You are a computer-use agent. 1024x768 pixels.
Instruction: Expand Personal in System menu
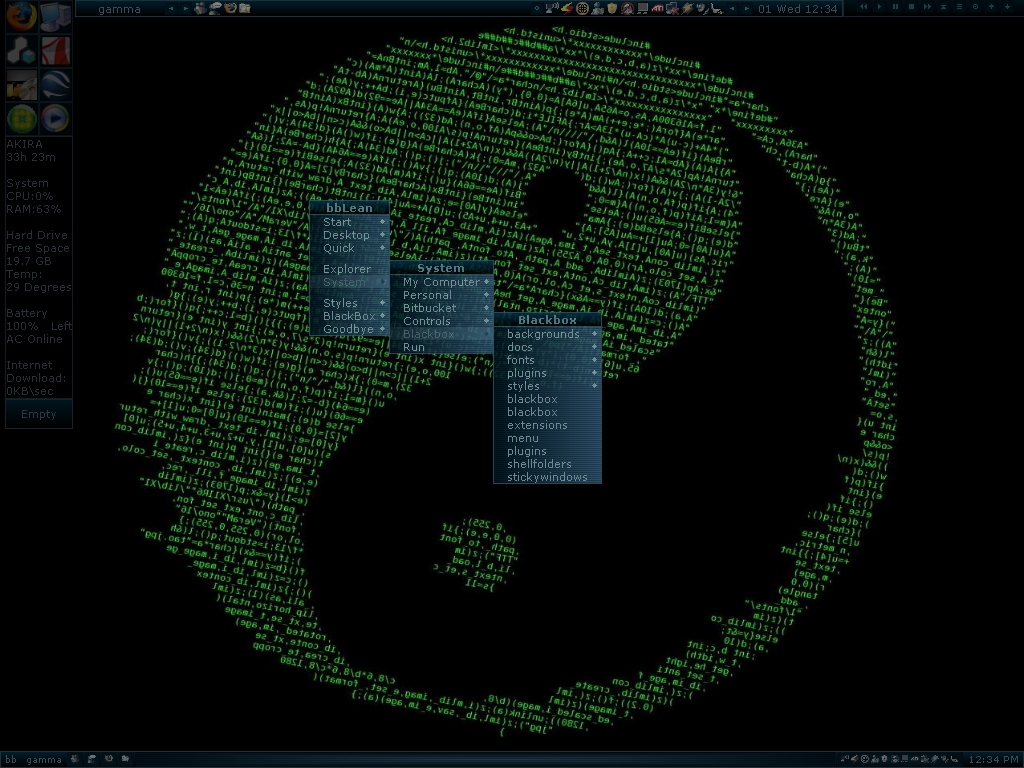[441, 295]
